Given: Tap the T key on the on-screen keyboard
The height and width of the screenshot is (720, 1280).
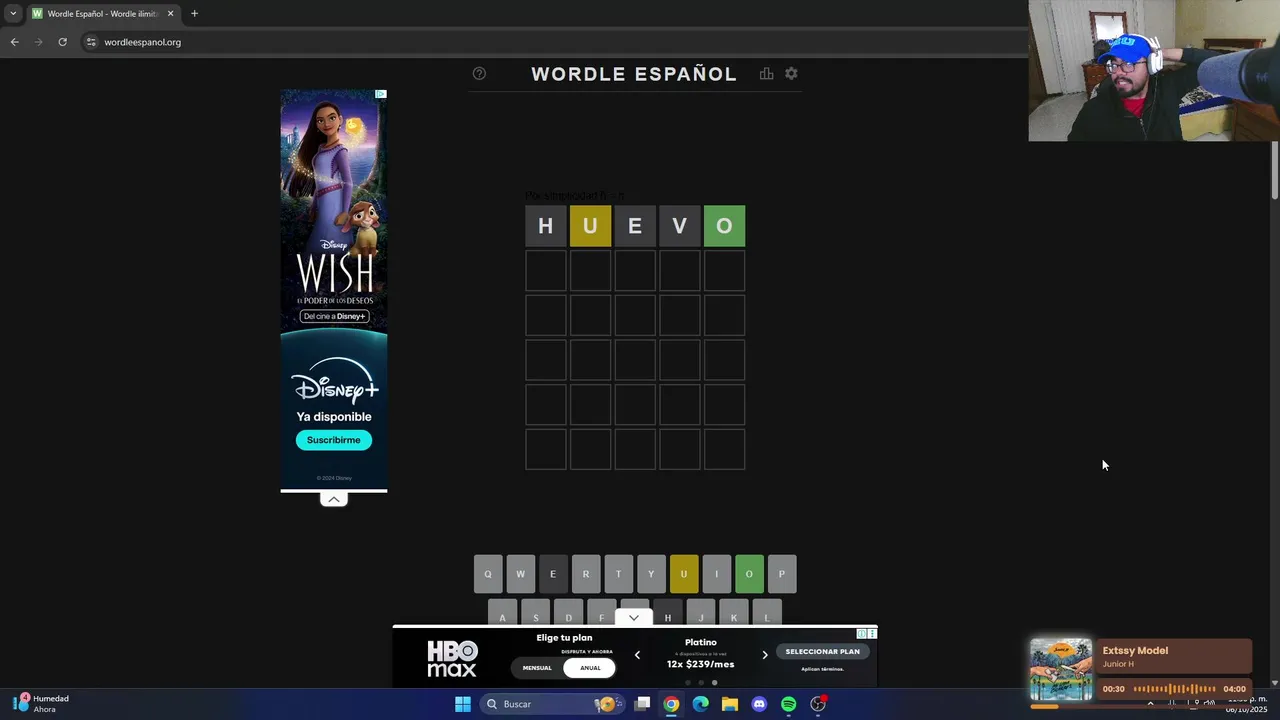Looking at the screenshot, I should (618, 574).
